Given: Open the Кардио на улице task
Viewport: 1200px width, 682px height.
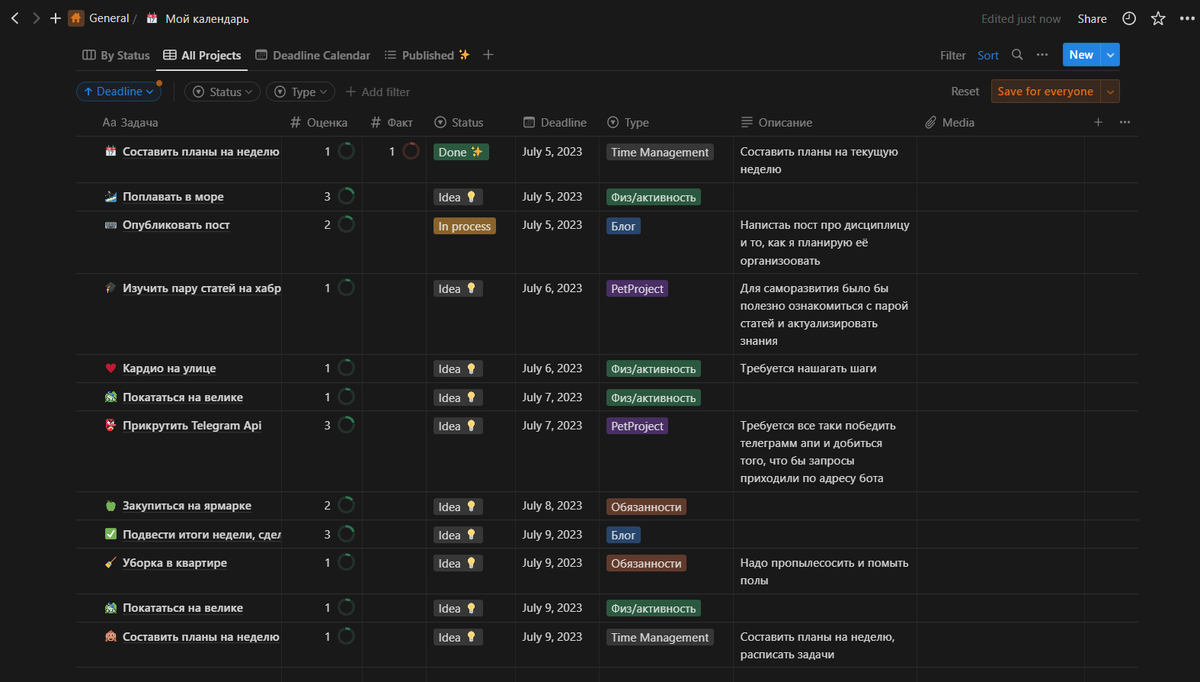Looking at the screenshot, I should 169,369.
